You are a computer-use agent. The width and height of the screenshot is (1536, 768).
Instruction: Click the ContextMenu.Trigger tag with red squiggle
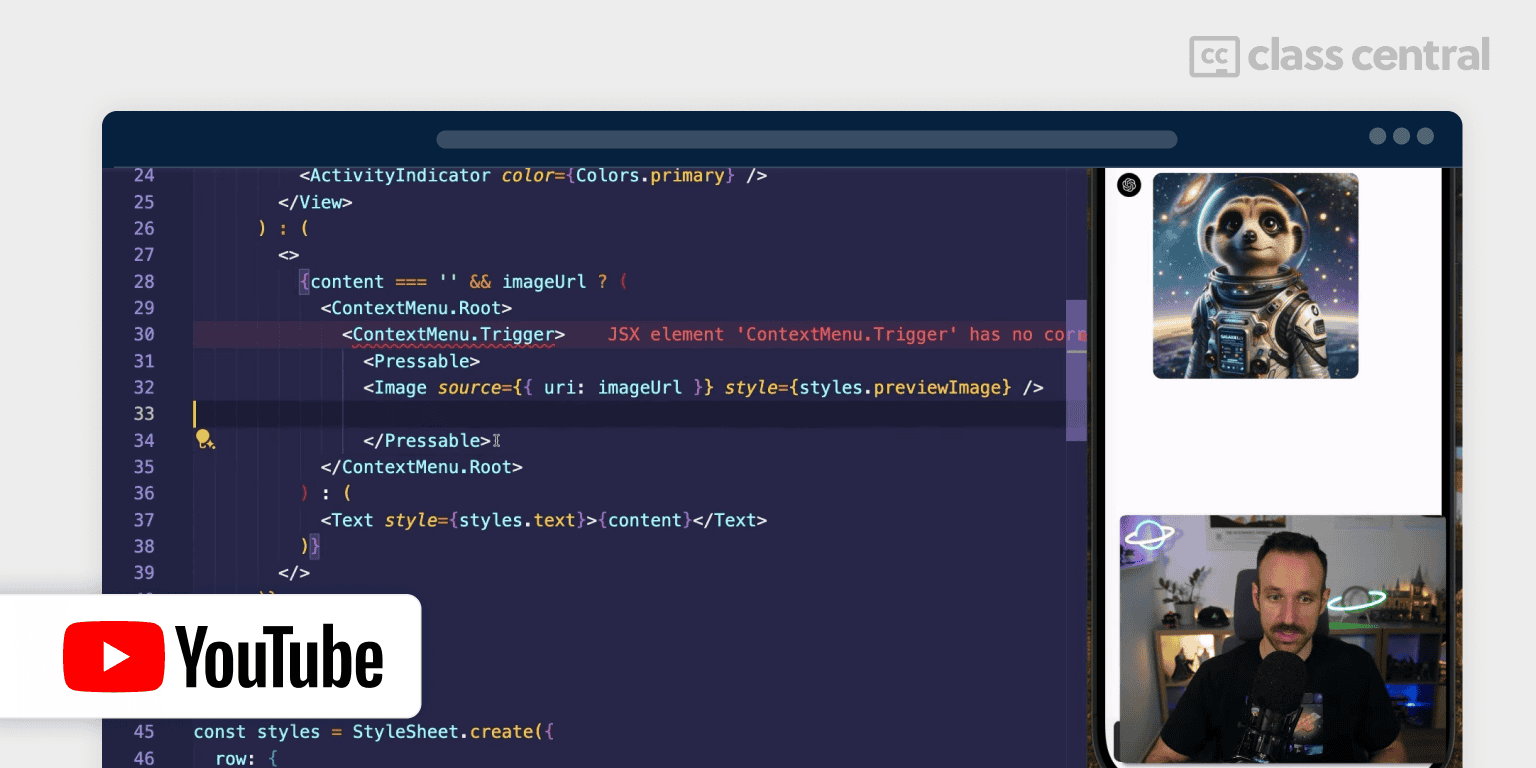point(454,334)
